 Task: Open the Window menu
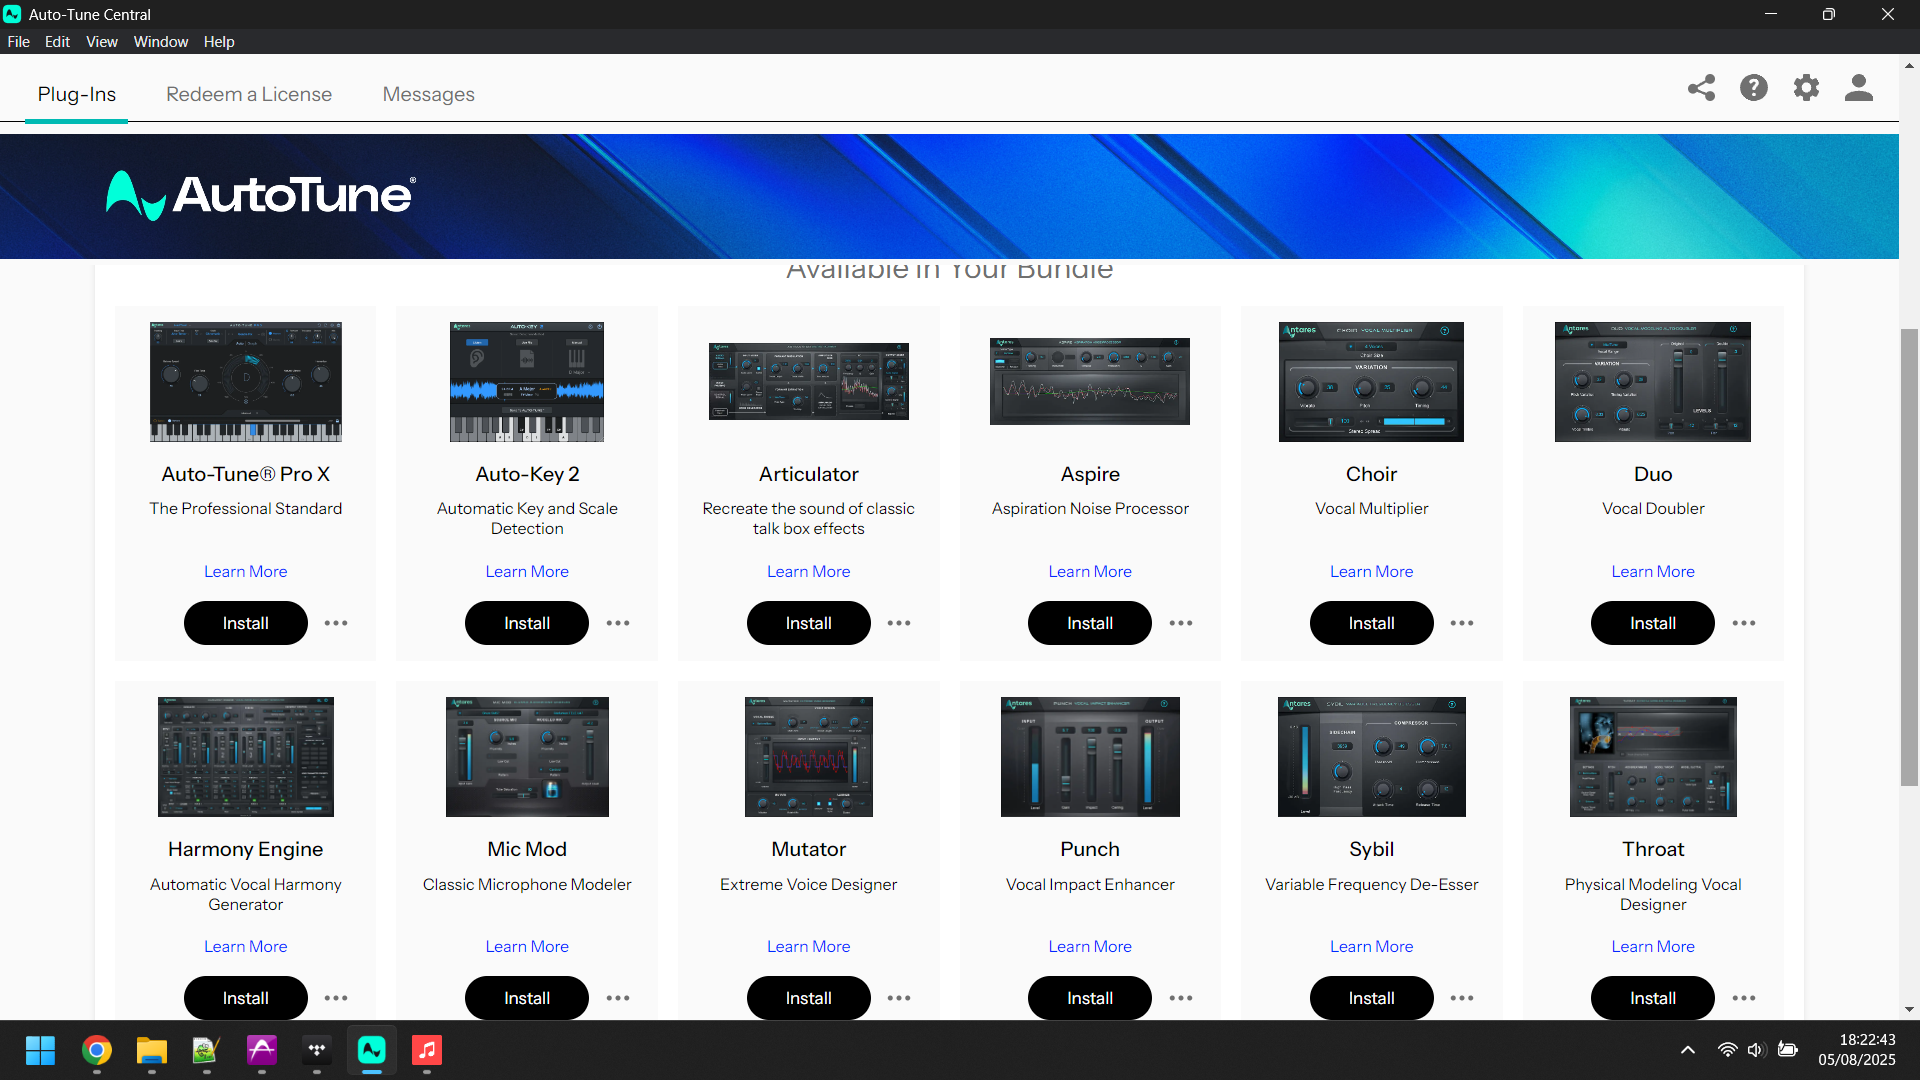[x=161, y=42]
